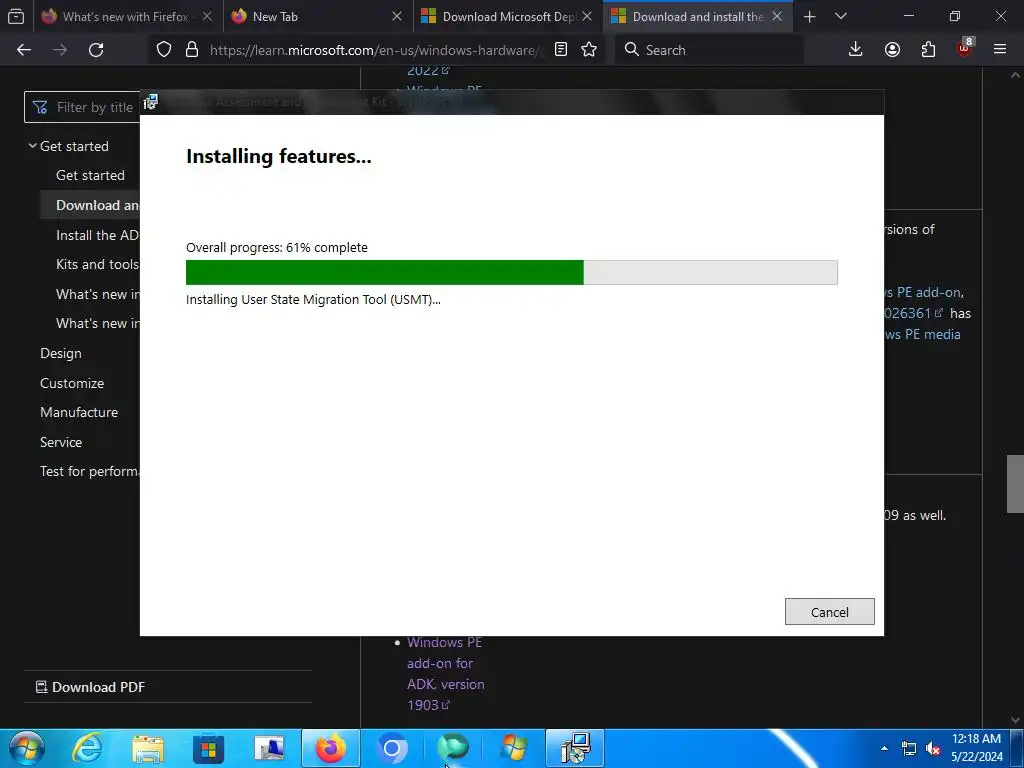Switch to Download Microsoft Deployment tab
Viewport: 1024px width, 768px height.
click(507, 16)
